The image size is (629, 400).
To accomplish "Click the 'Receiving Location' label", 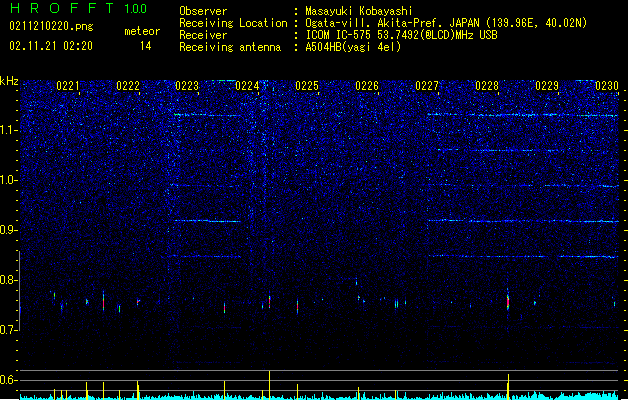I will tap(233, 23).
